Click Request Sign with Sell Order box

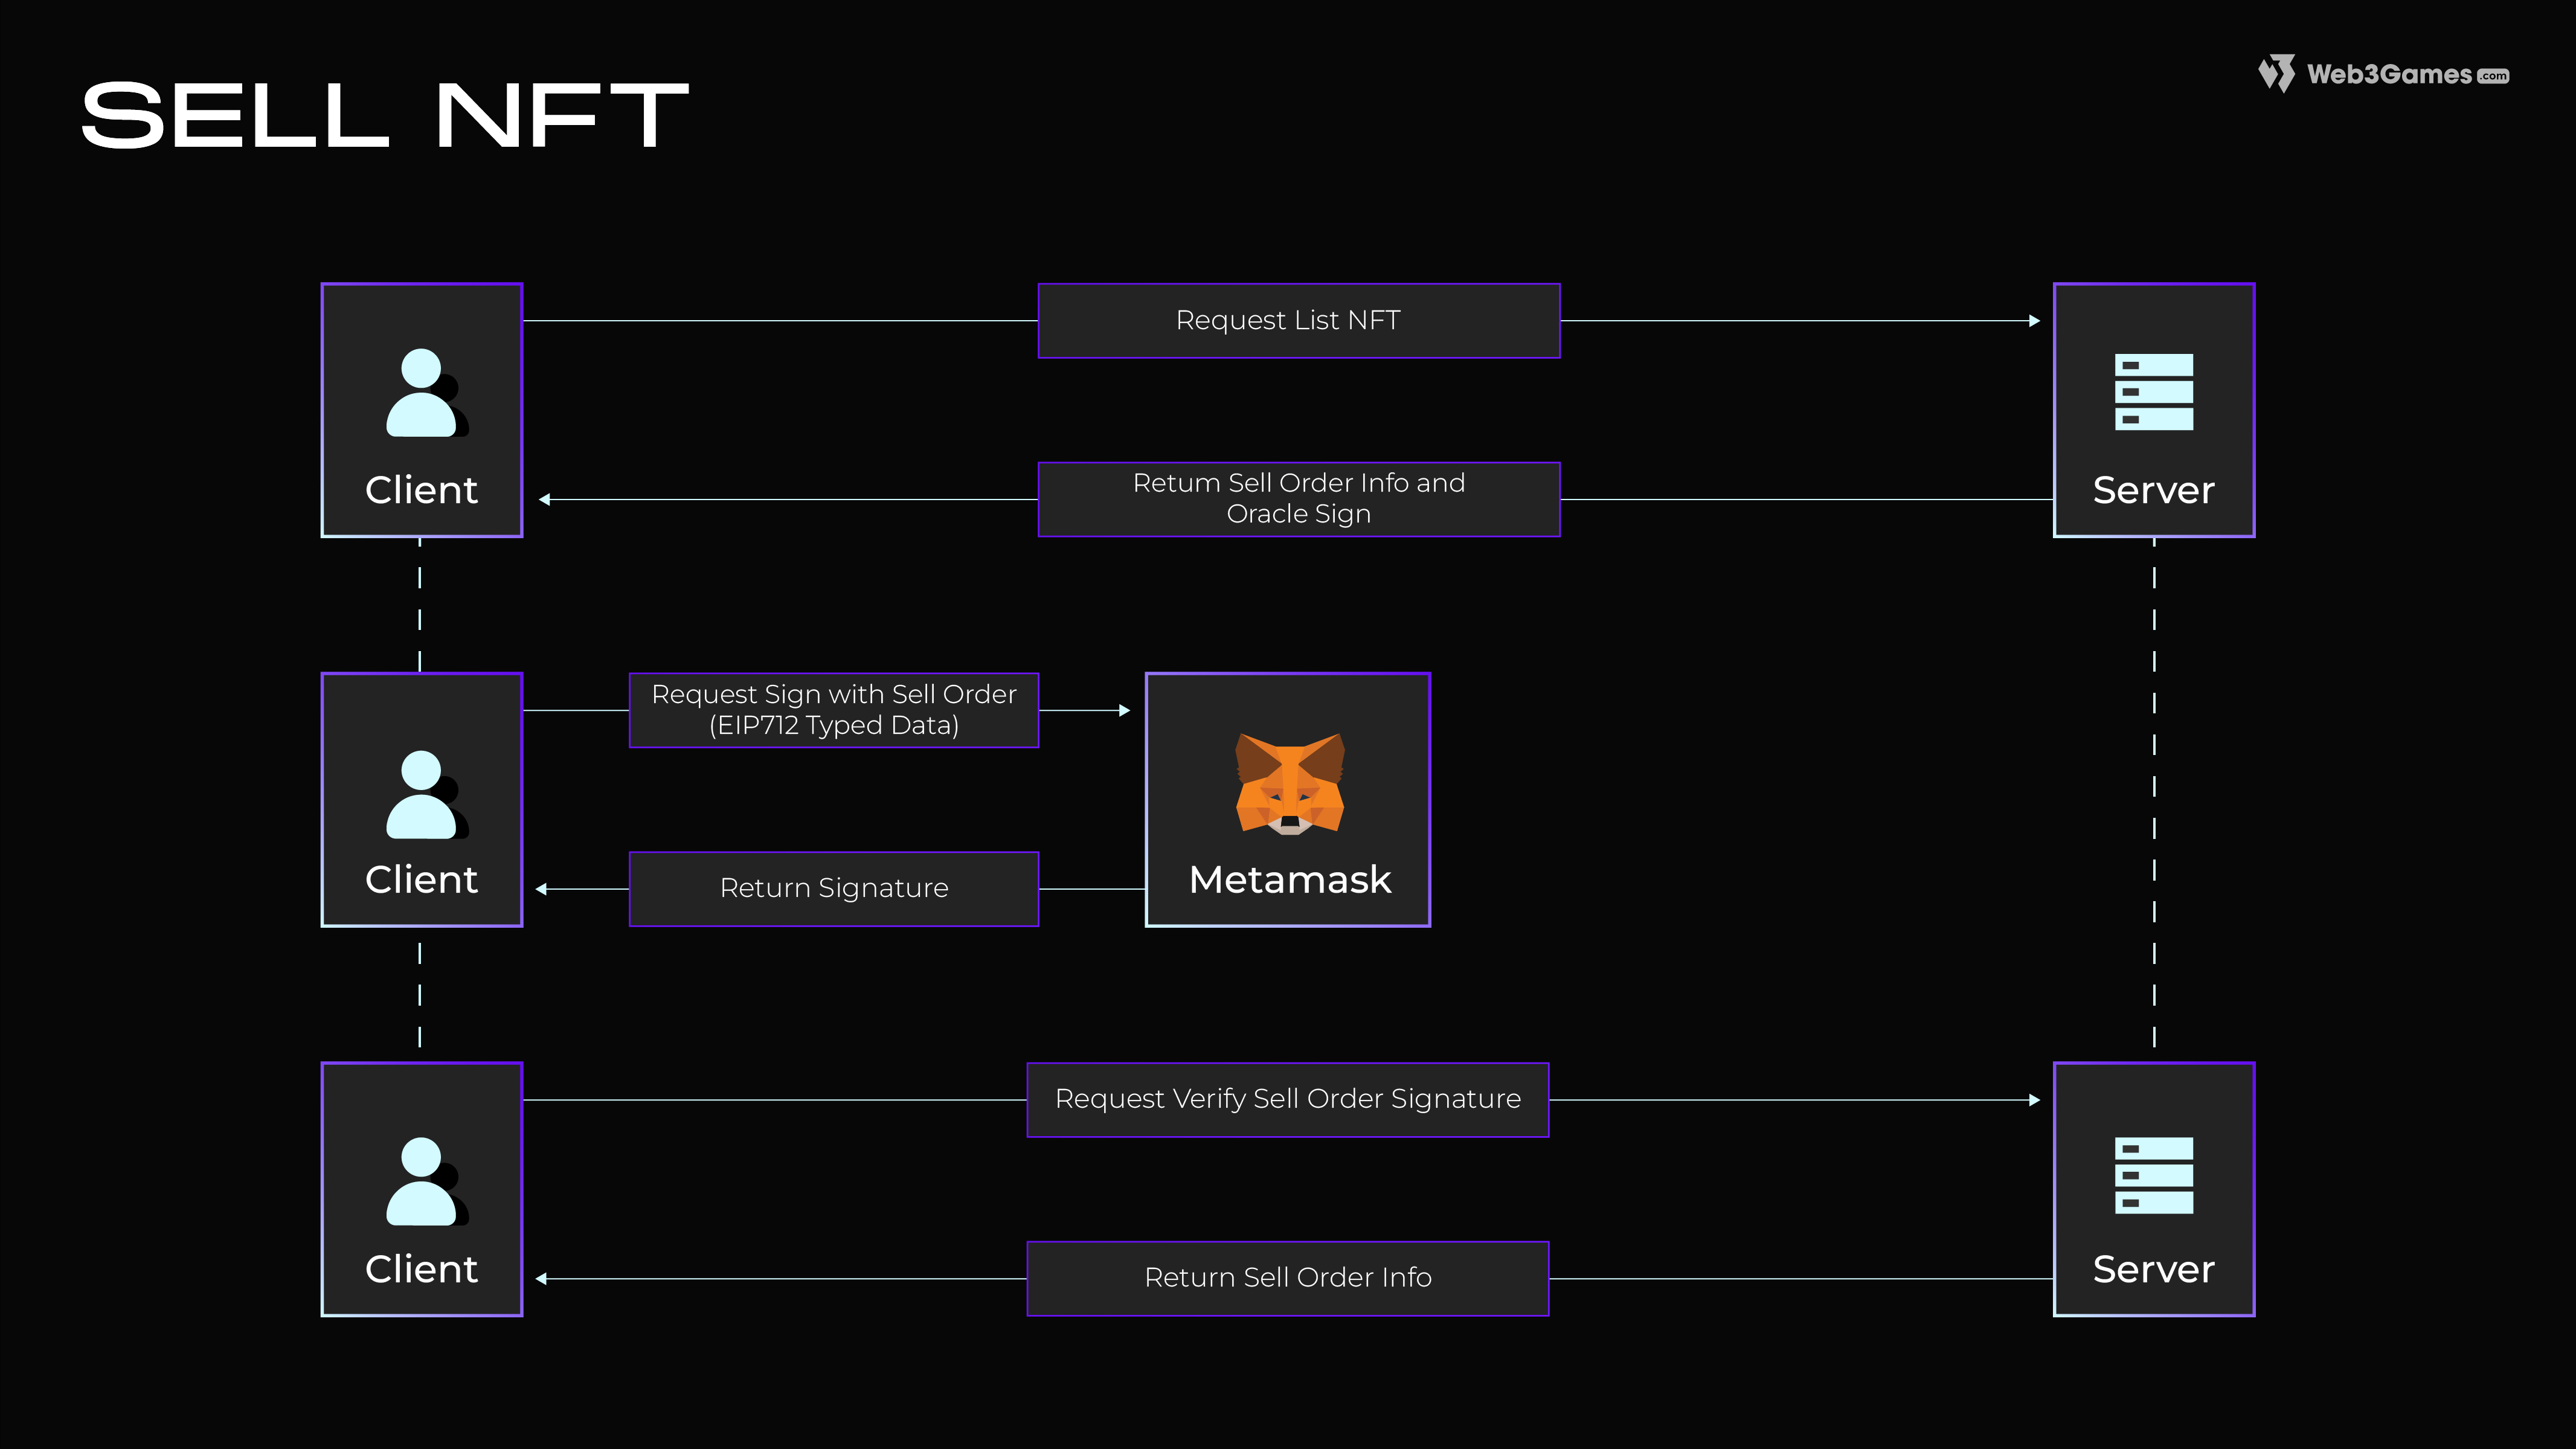pyautogui.click(x=833, y=710)
